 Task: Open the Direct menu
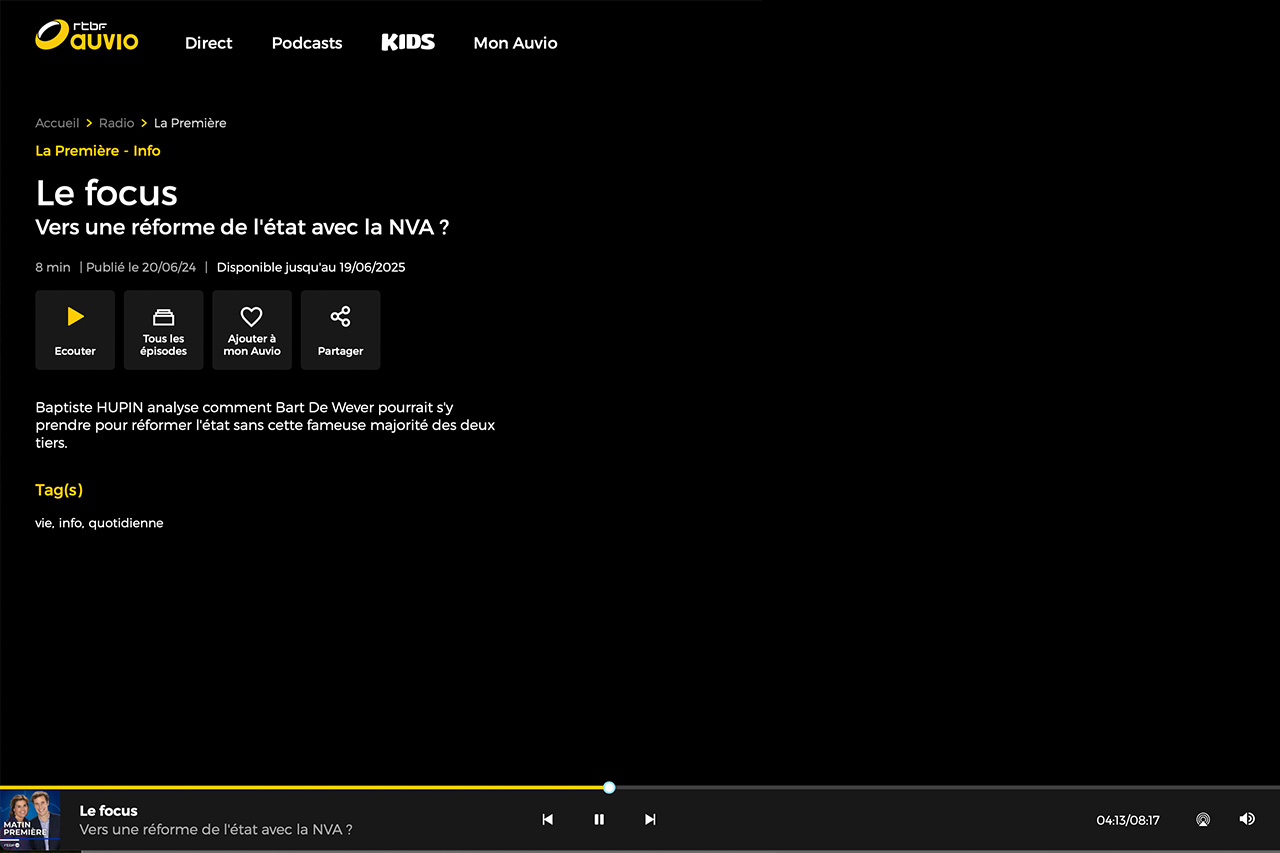tap(208, 43)
